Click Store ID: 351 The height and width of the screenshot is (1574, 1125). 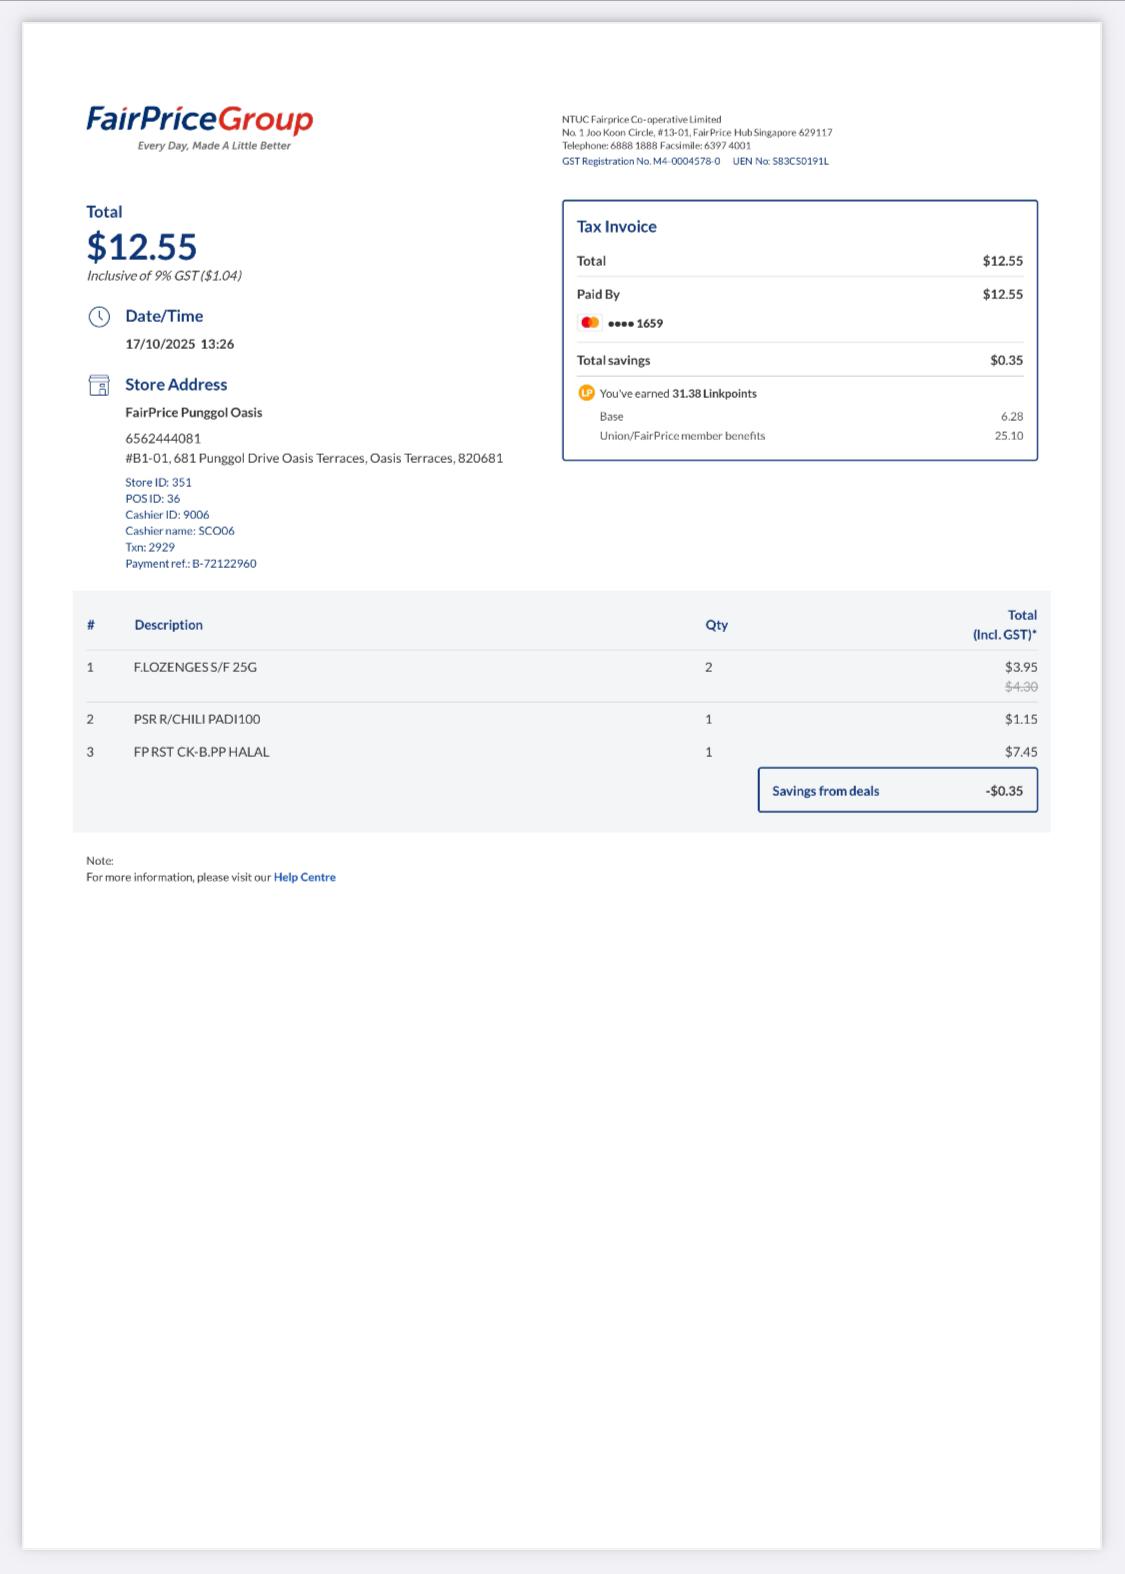tap(158, 482)
